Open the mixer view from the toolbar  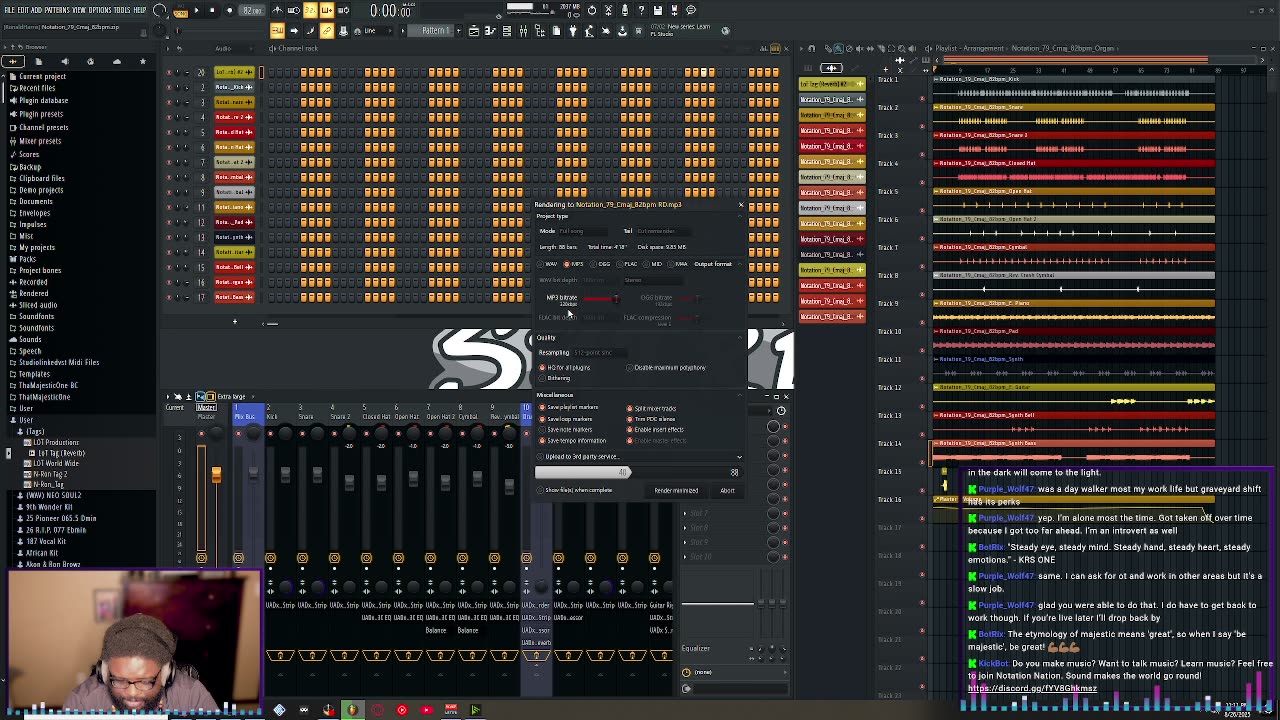[x=523, y=31]
